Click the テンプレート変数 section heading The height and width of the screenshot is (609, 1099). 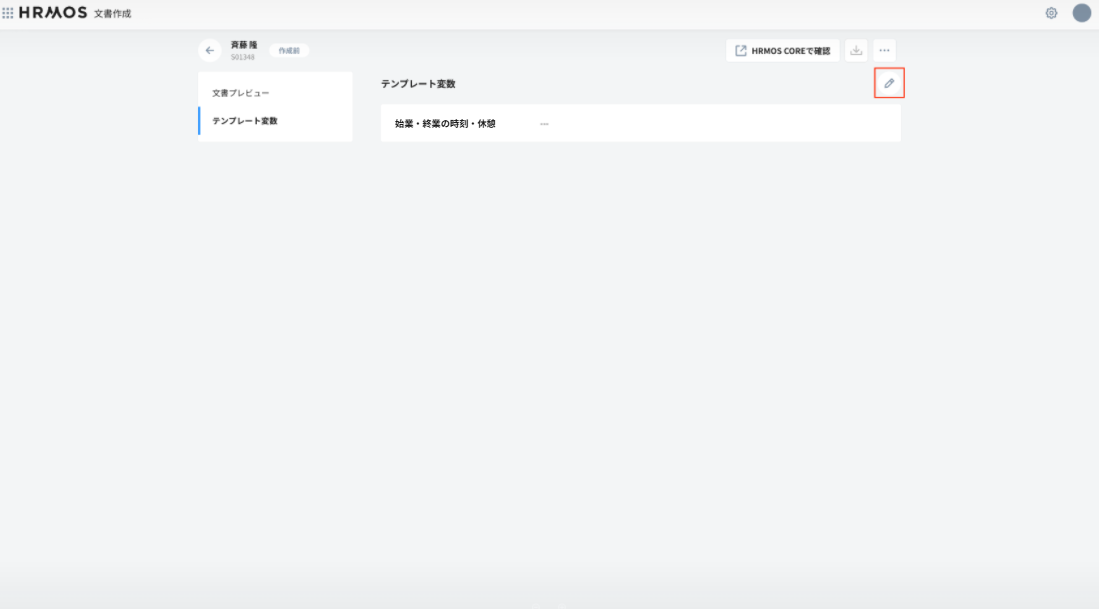[x=418, y=84]
